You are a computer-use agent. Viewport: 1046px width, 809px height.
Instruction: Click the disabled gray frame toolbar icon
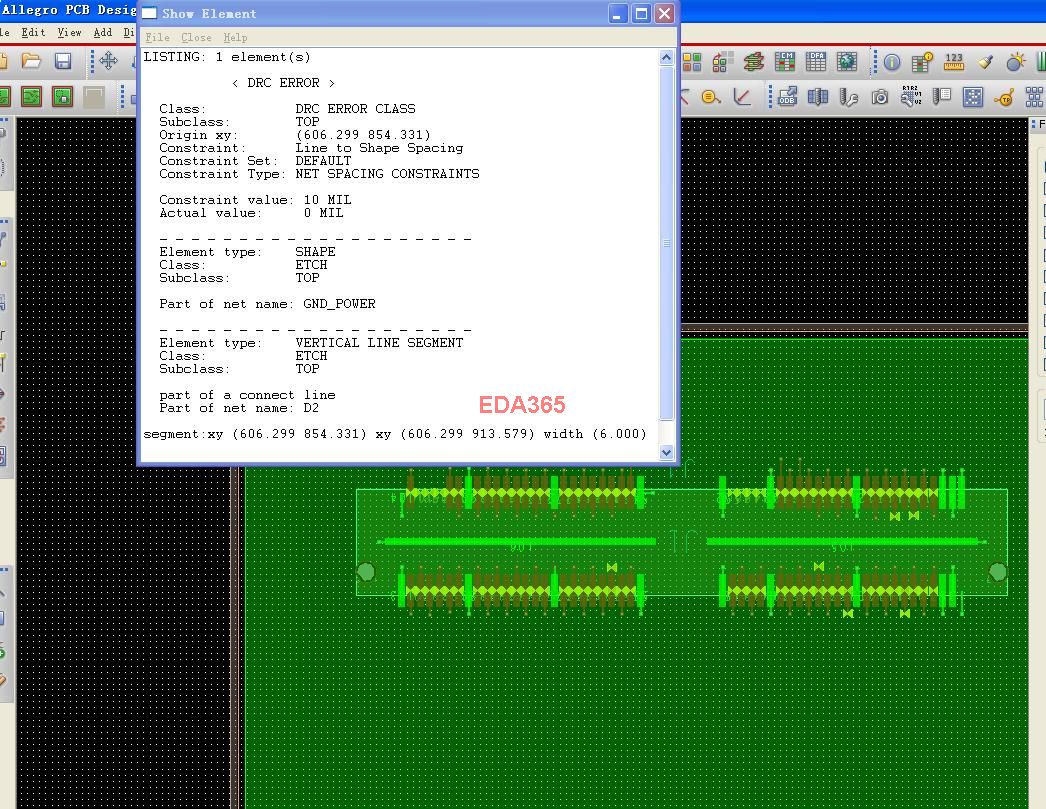[x=93, y=97]
